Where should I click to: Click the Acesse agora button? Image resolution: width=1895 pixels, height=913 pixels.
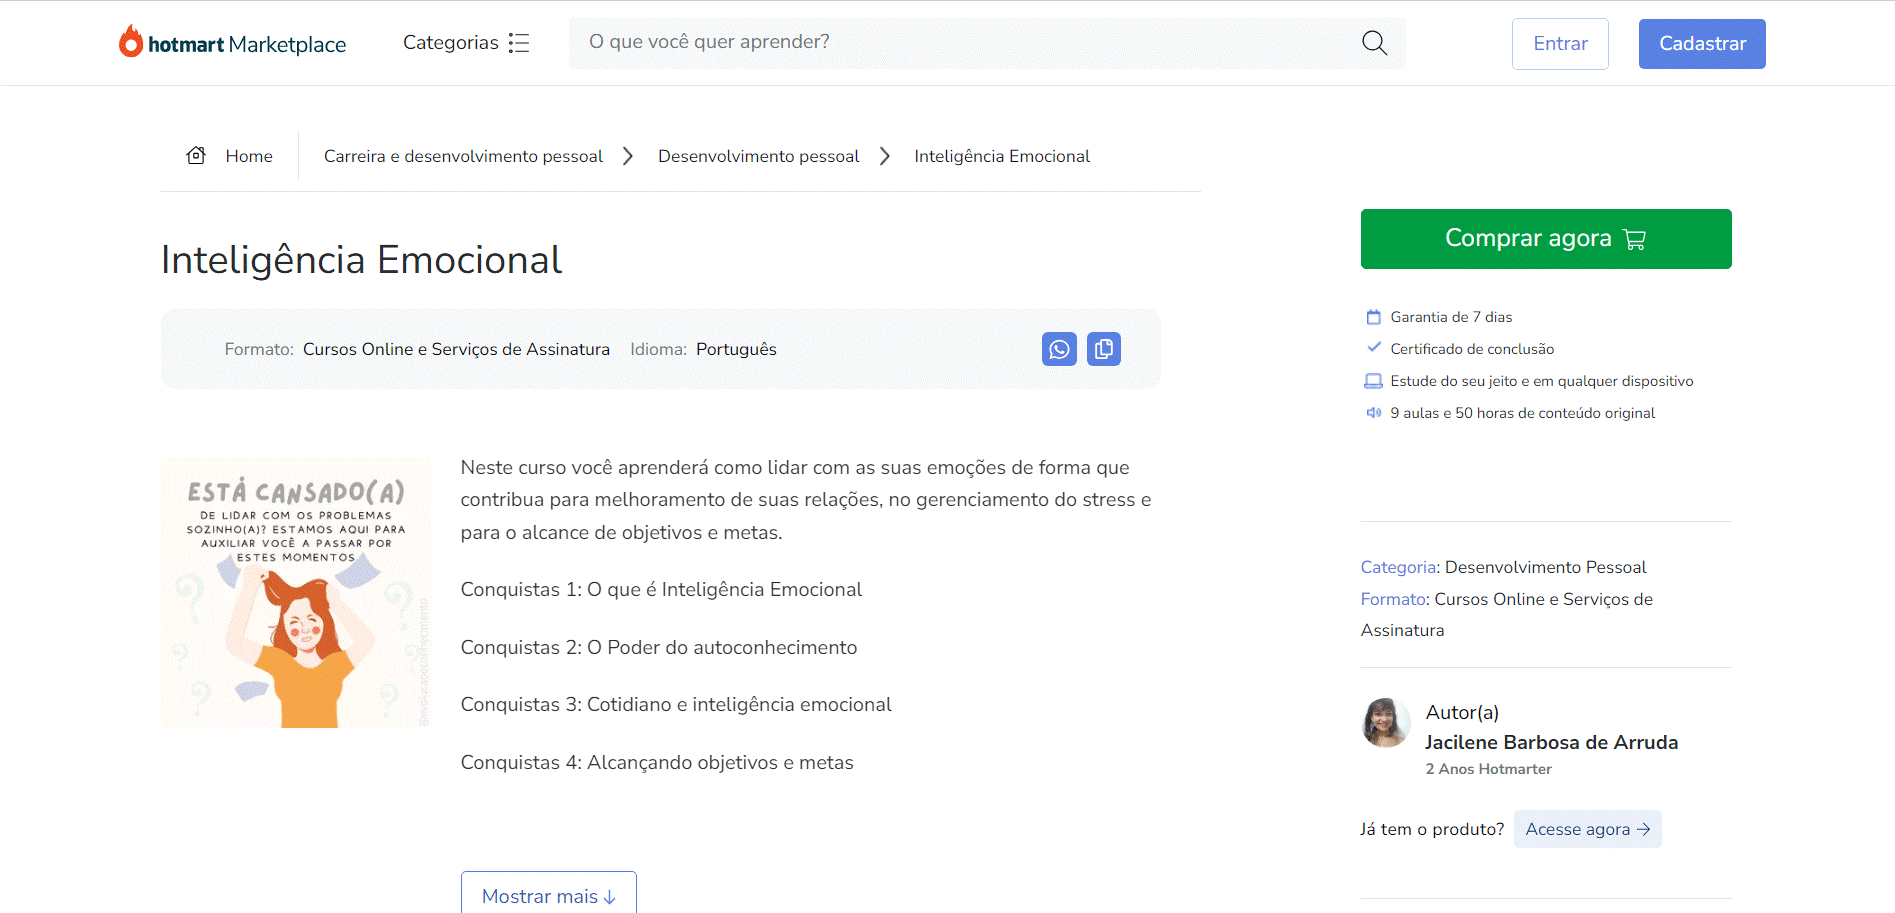point(1587,829)
